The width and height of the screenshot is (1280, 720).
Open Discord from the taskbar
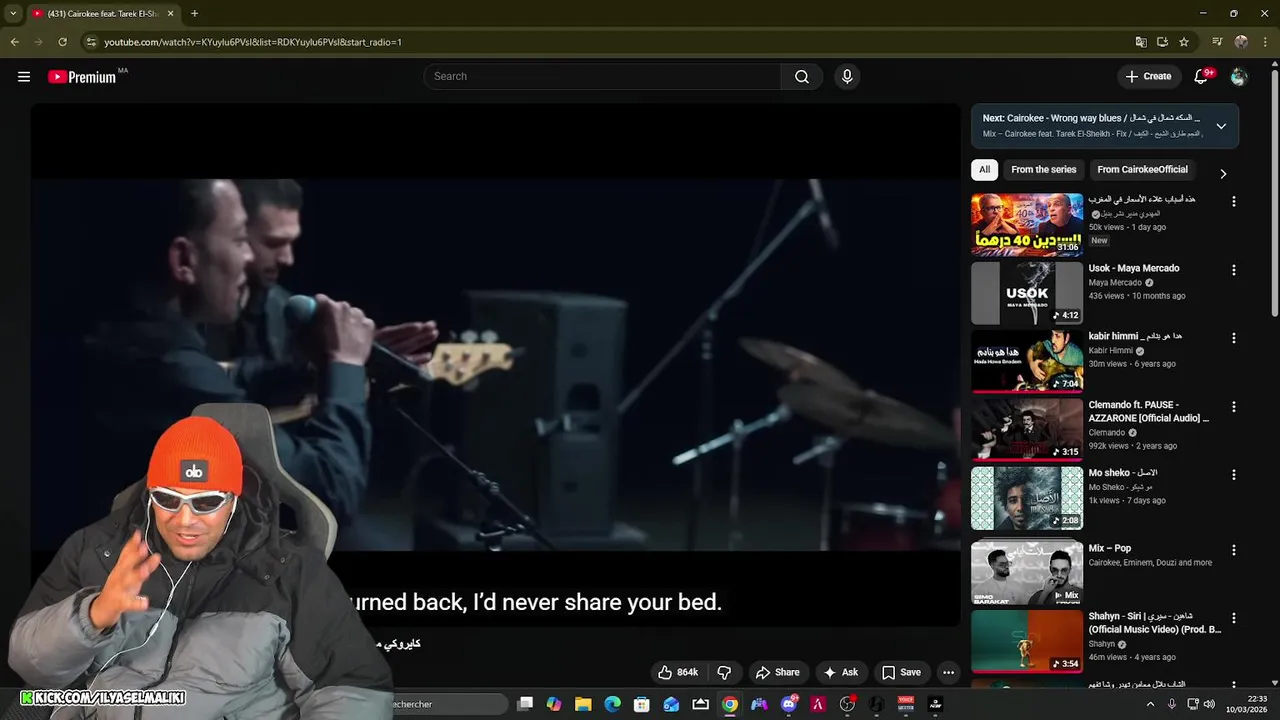789,704
